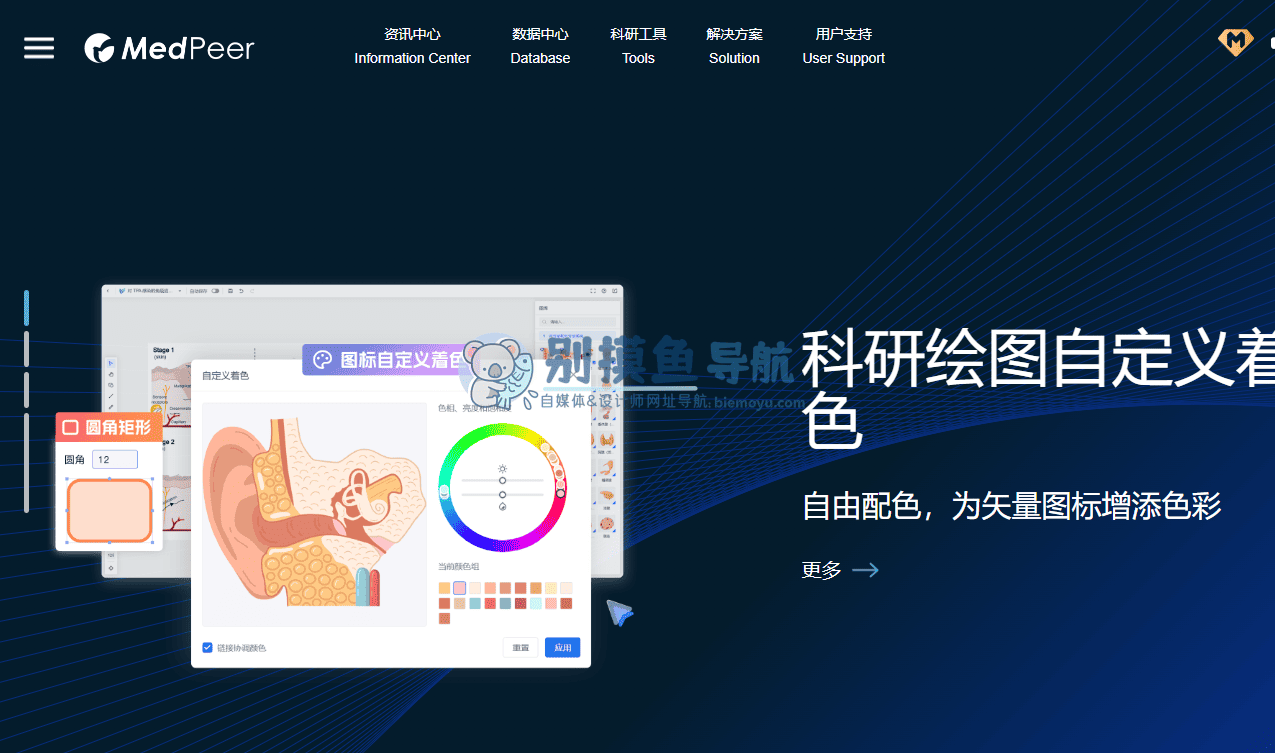Click the arrow icon next to 更多
The height and width of the screenshot is (753, 1275).
[x=865, y=570]
